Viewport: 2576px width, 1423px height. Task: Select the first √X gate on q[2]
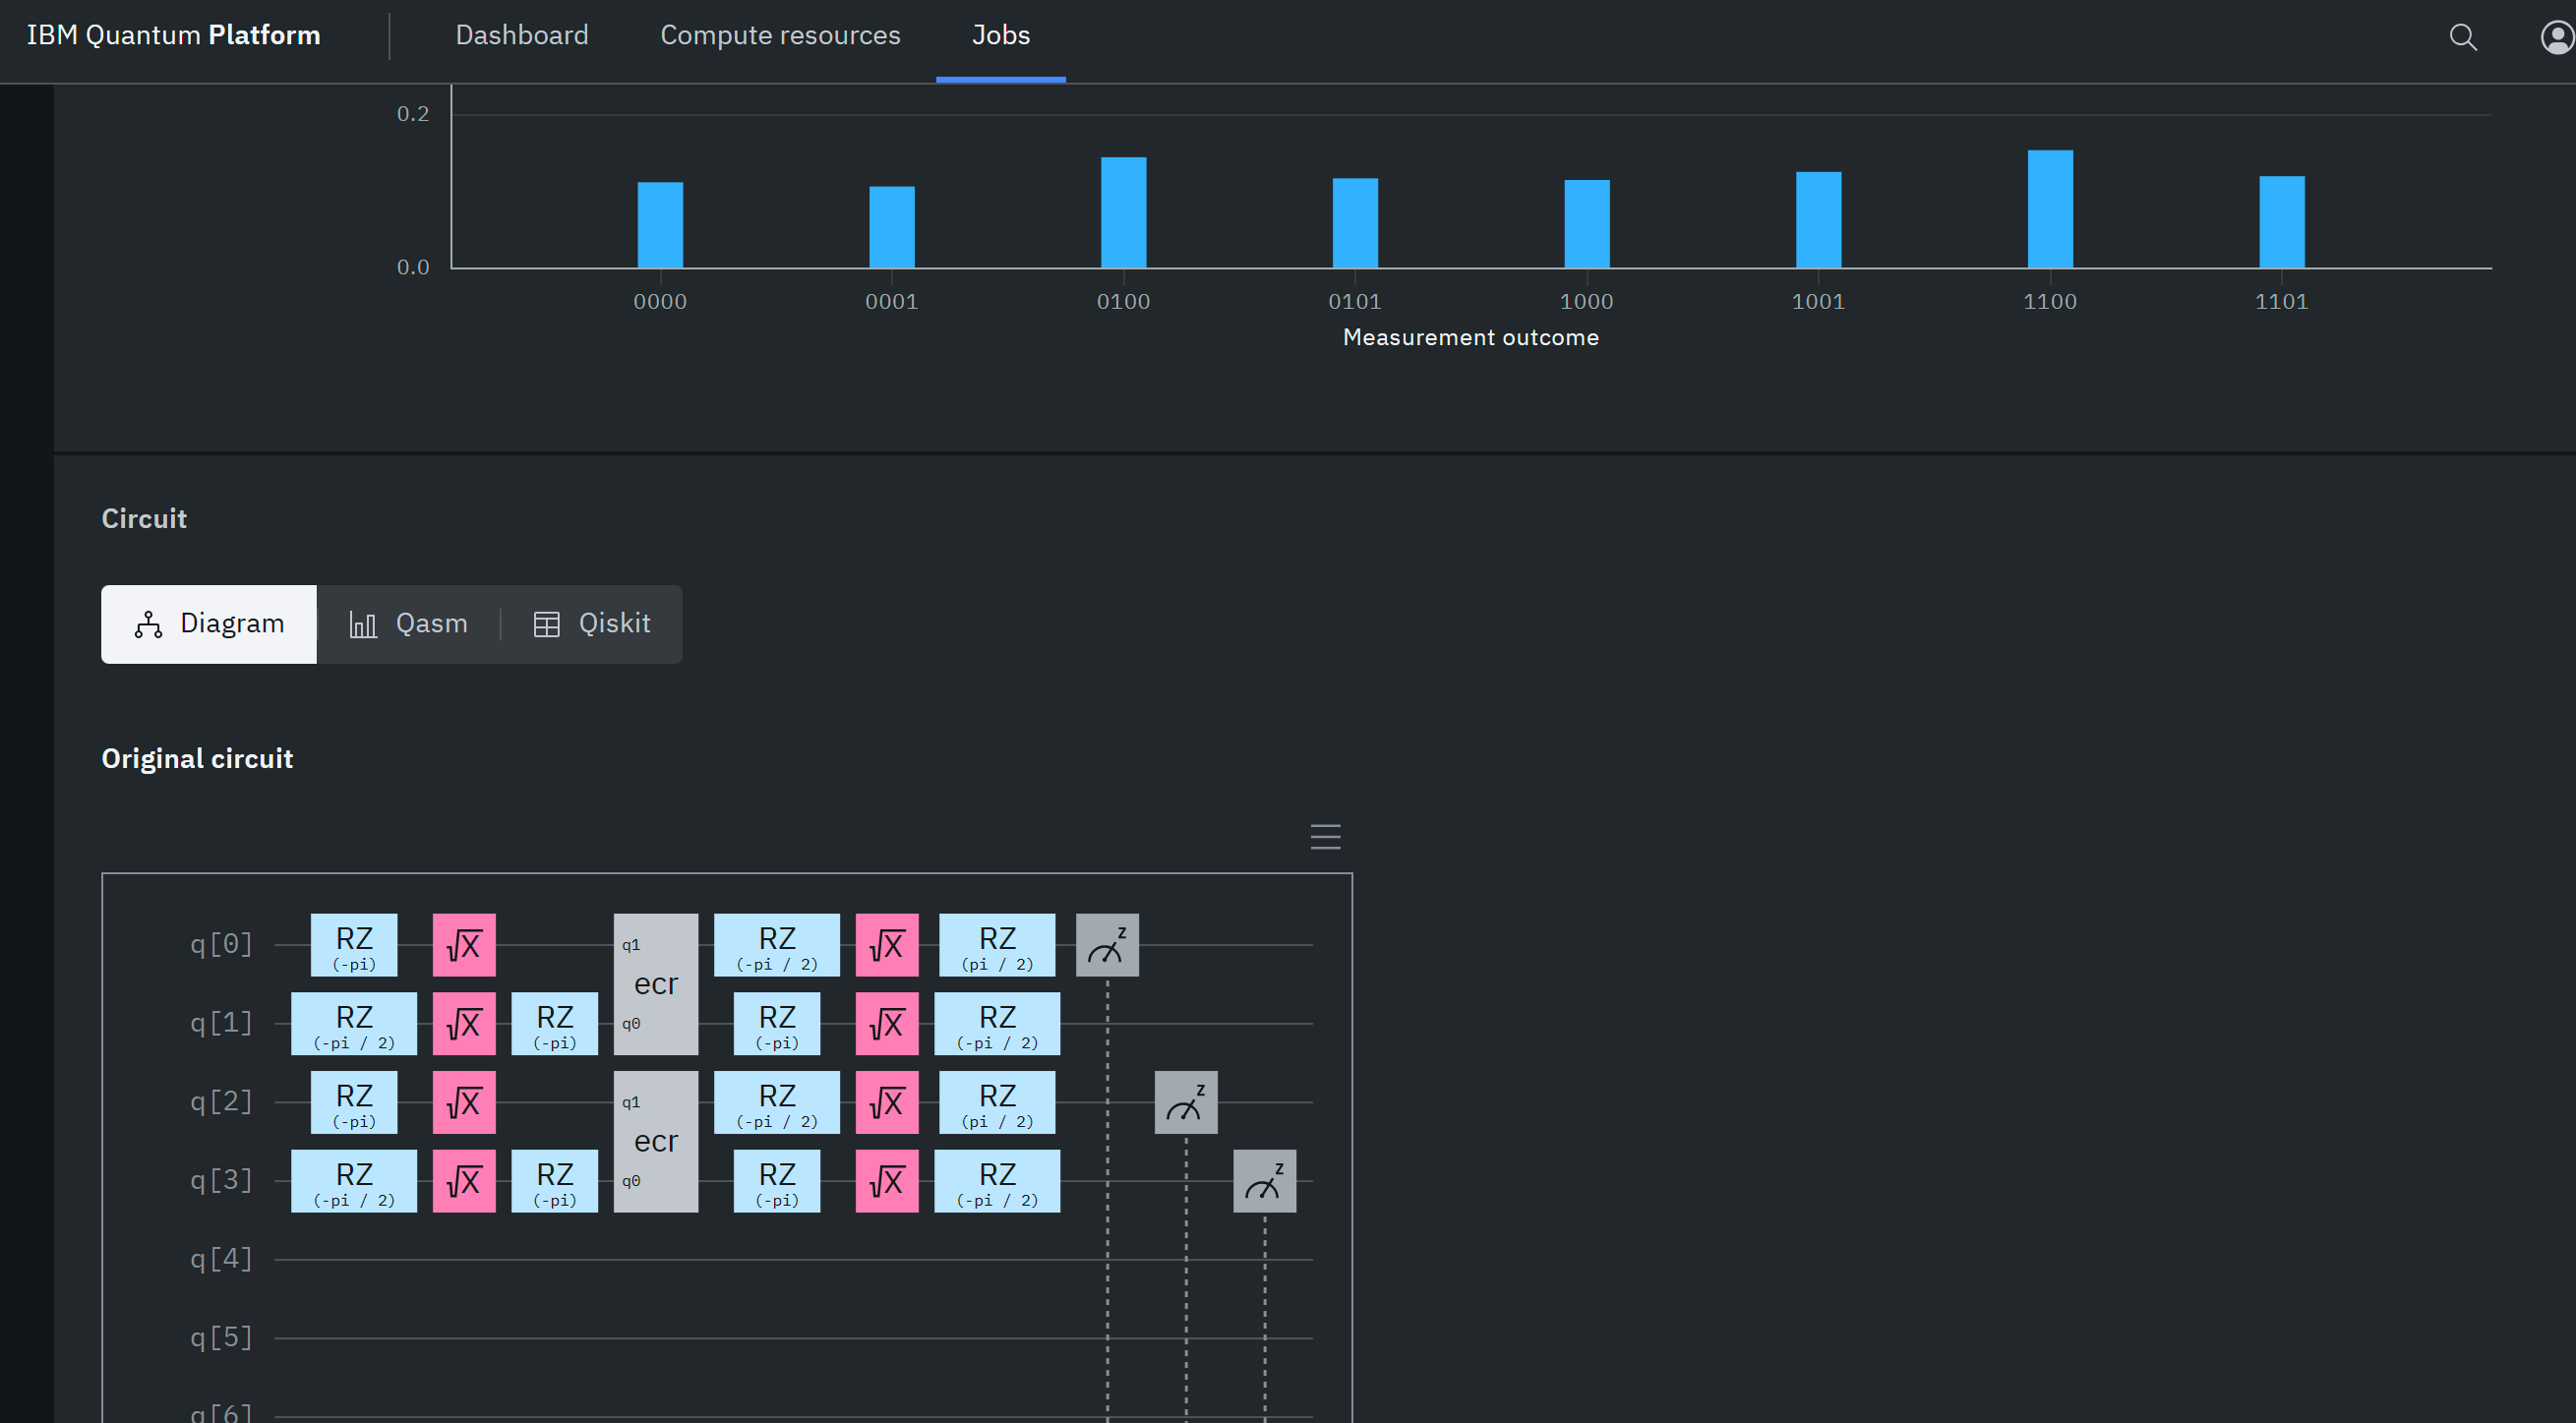(464, 1102)
